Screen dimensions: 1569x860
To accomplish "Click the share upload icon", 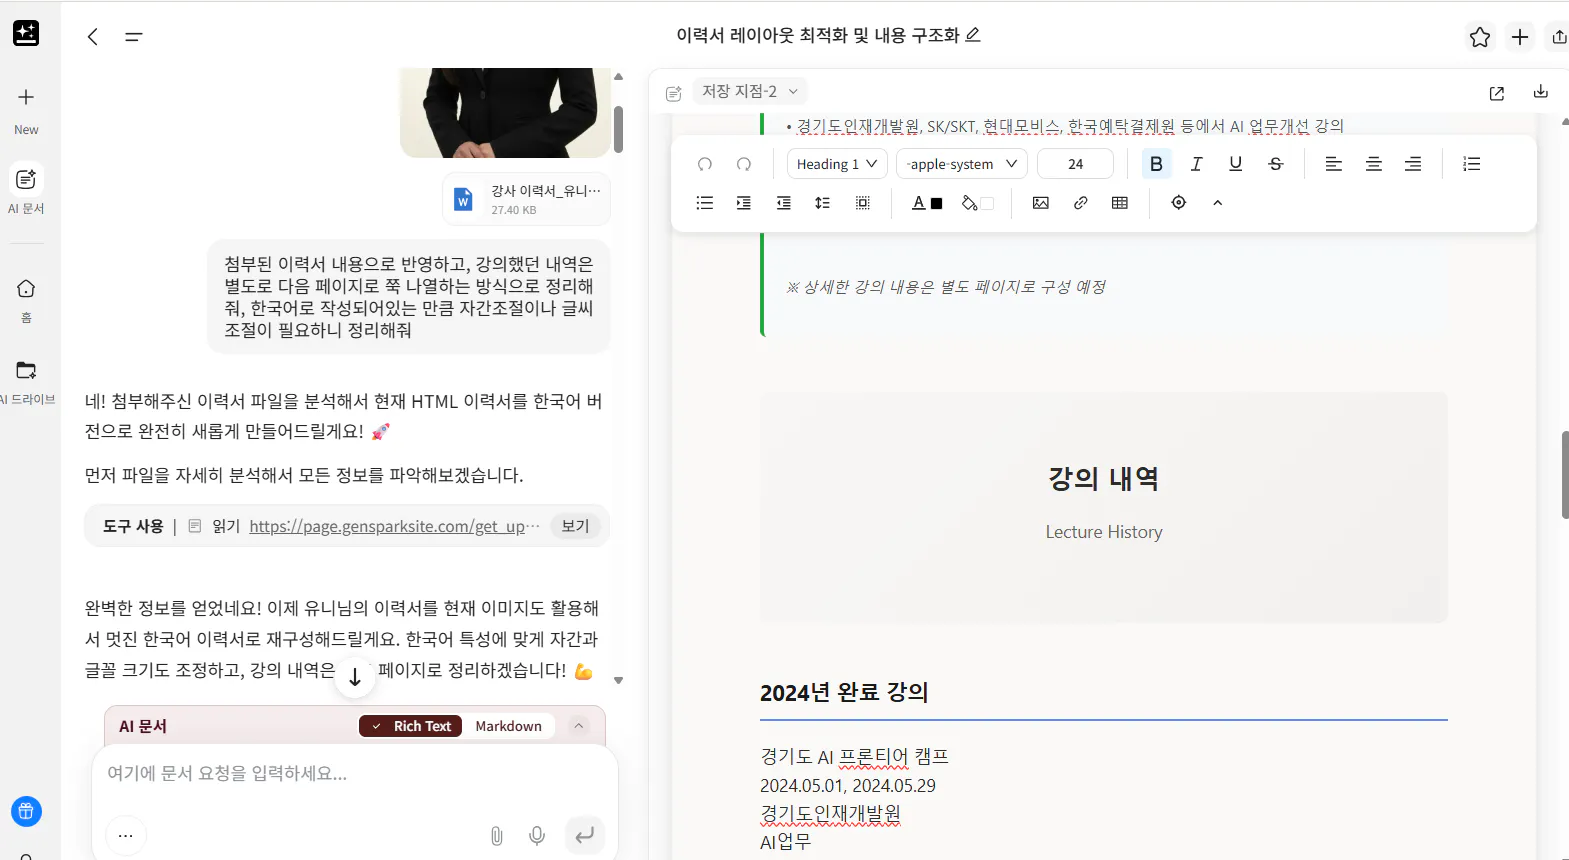I will click(x=1559, y=37).
